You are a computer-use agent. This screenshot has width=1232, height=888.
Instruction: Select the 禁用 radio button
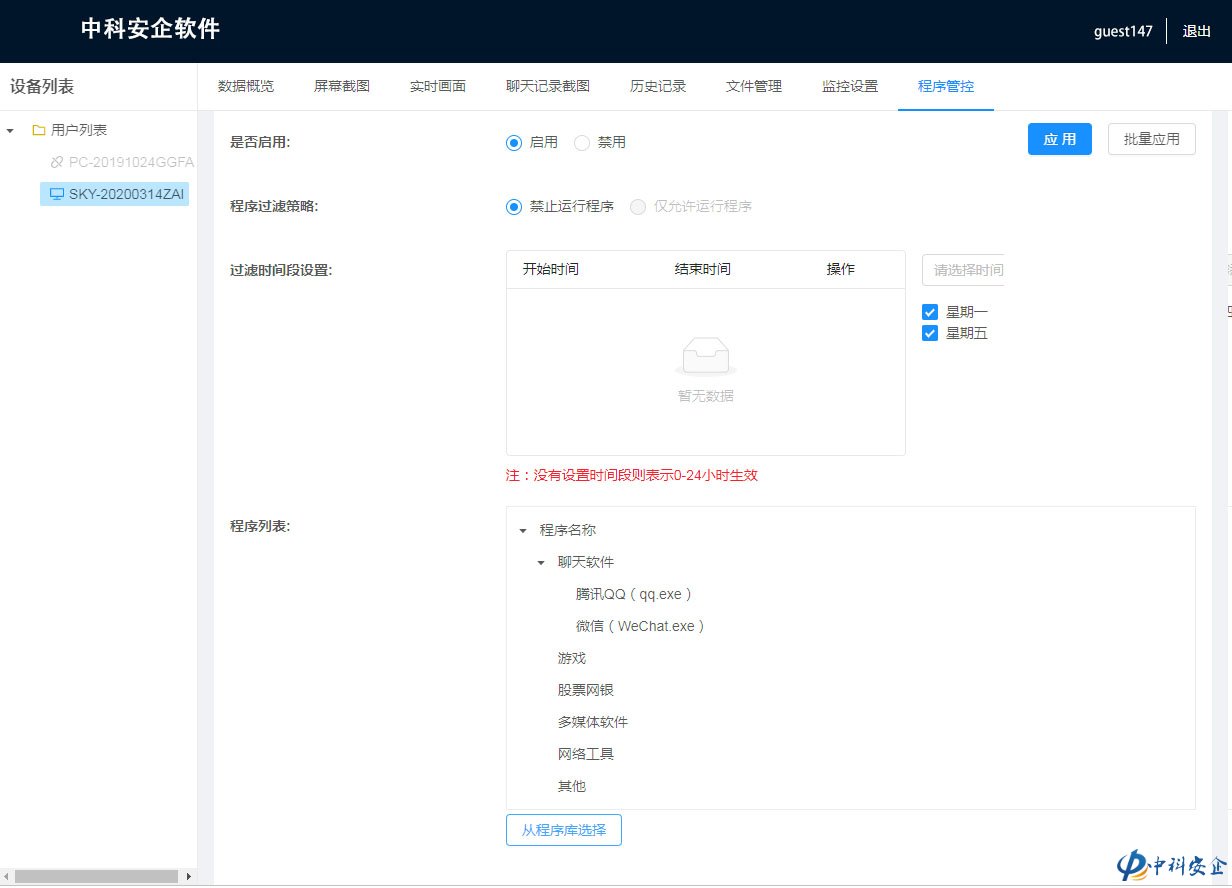[582, 142]
